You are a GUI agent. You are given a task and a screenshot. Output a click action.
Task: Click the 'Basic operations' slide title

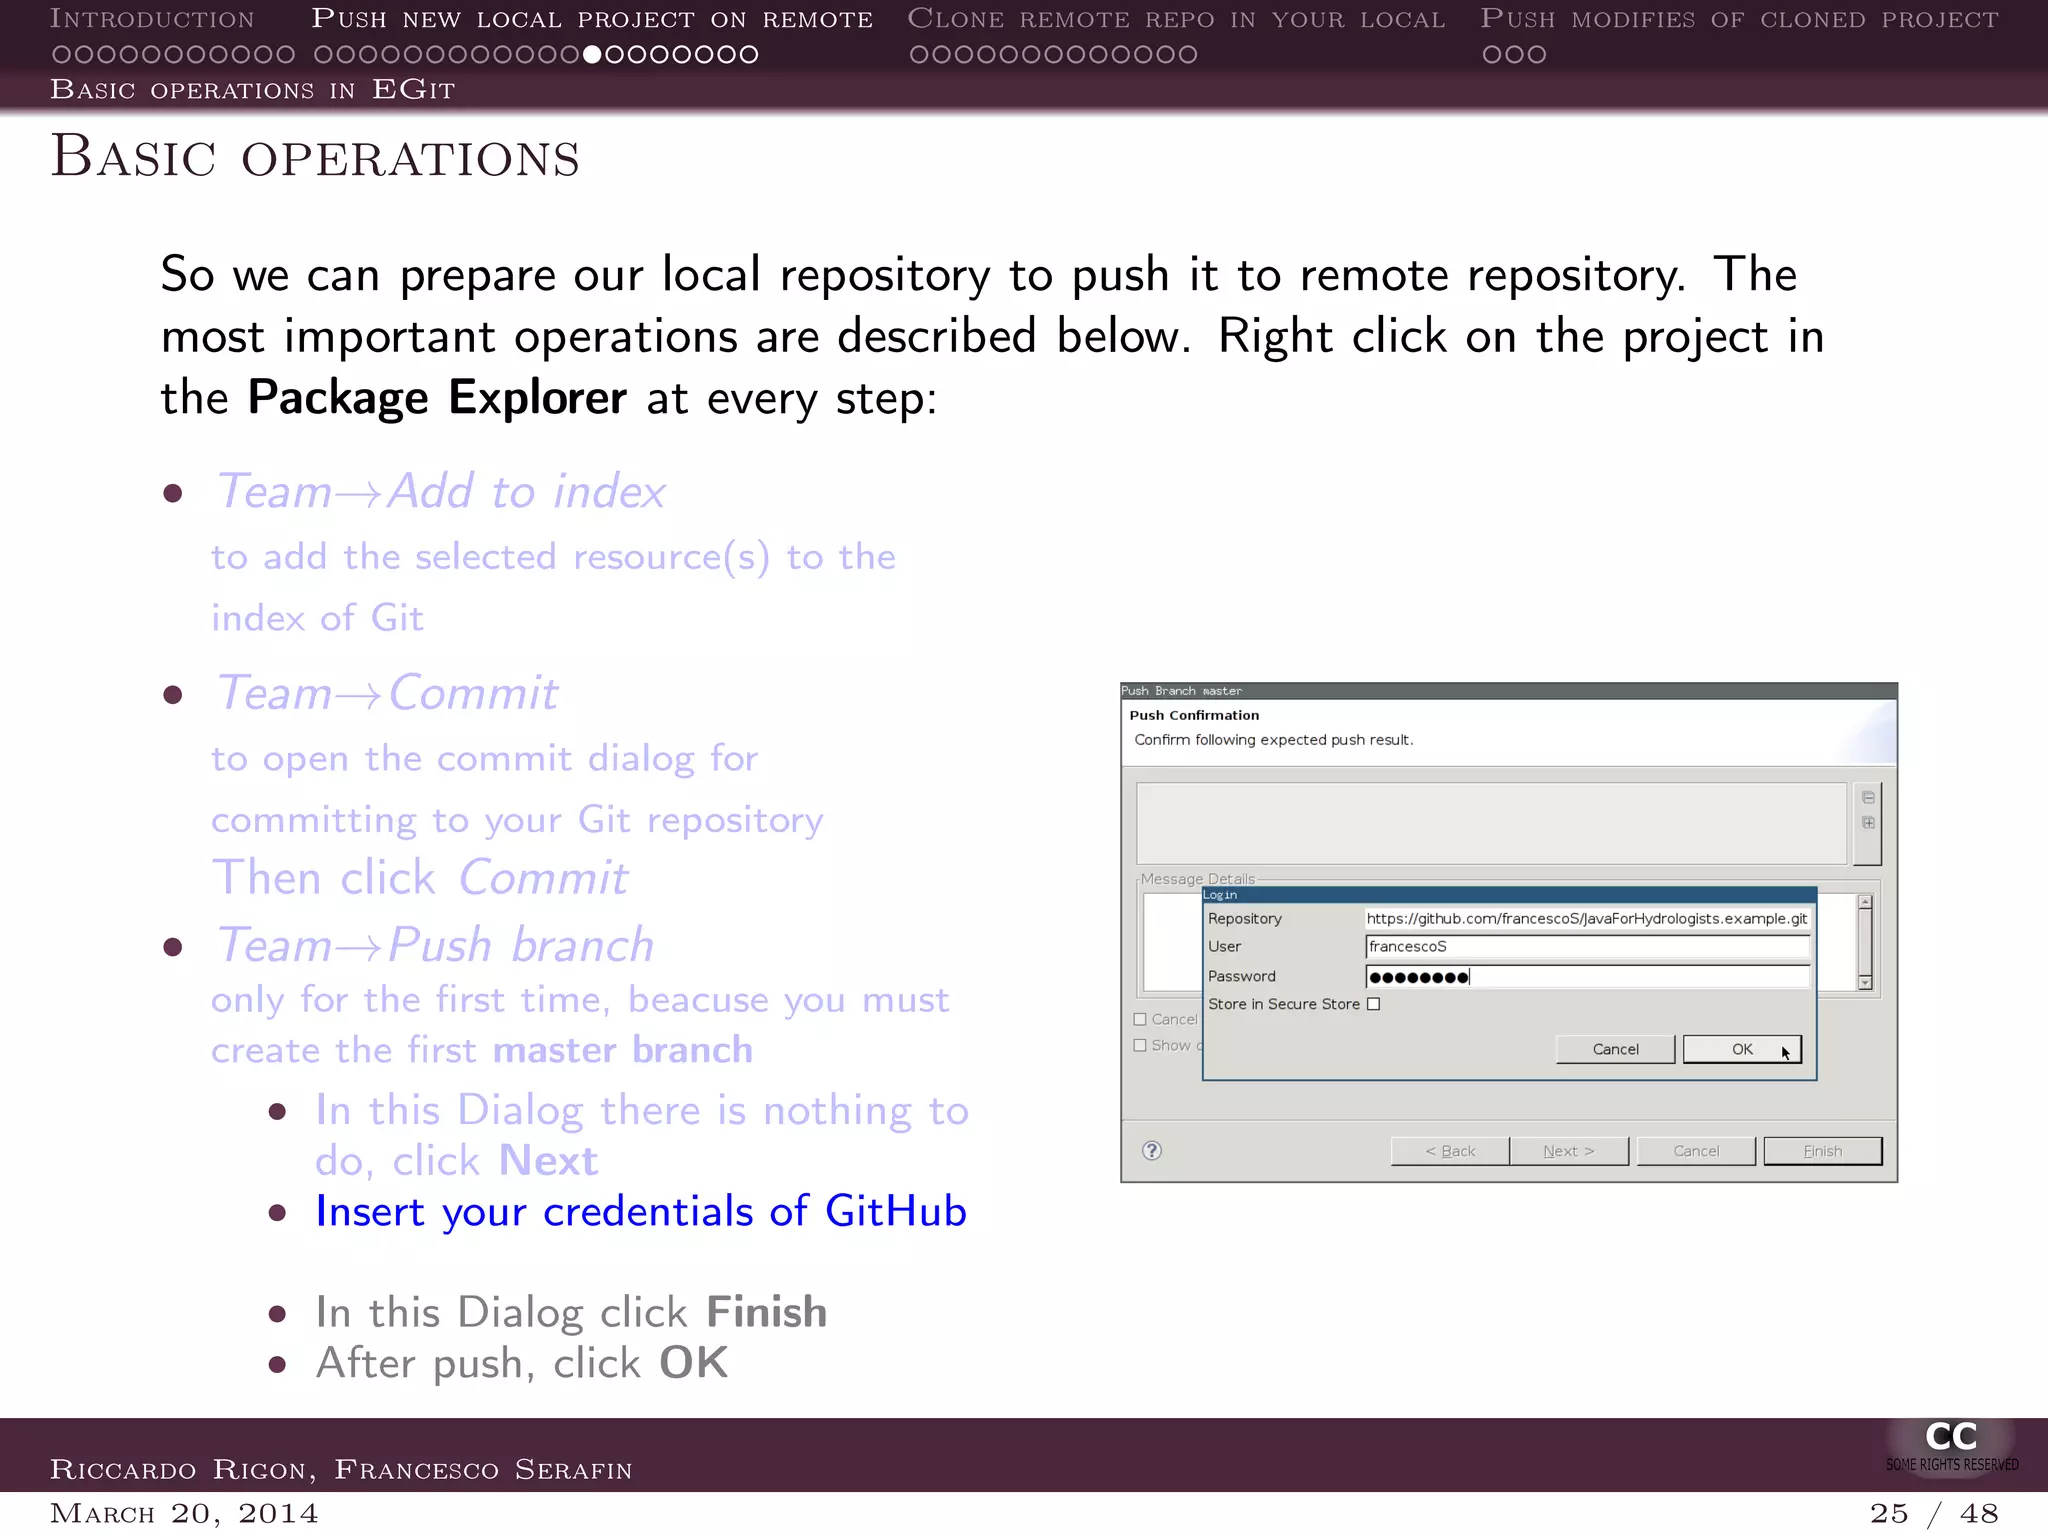pyautogui.click(x=315, y=157)
